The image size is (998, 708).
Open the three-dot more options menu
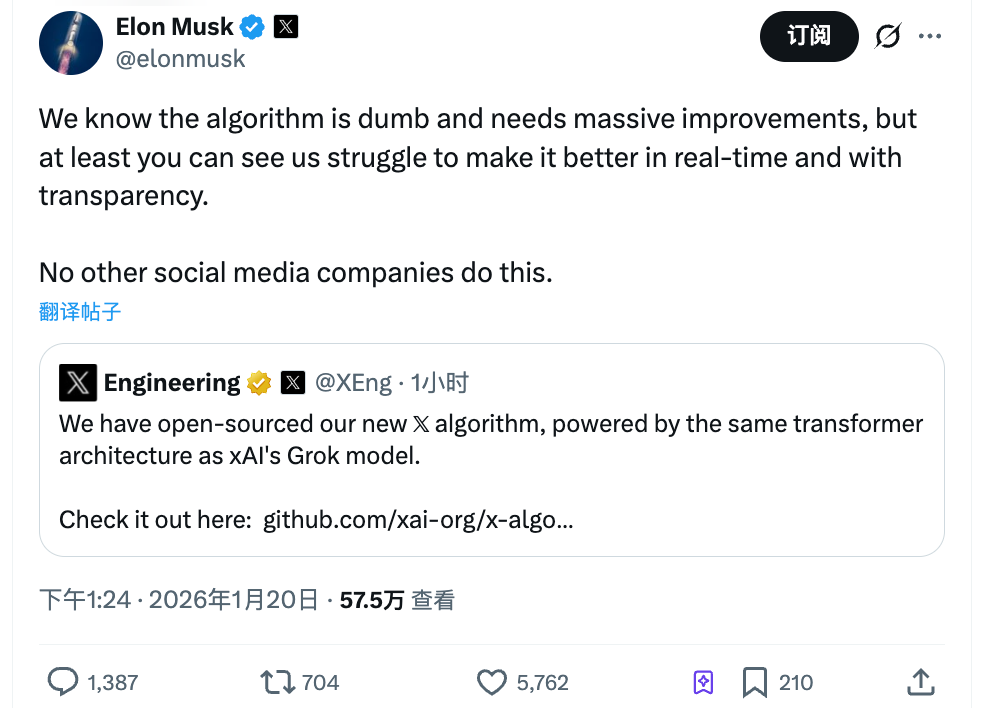pyautogui.click(x=930, y=36)
